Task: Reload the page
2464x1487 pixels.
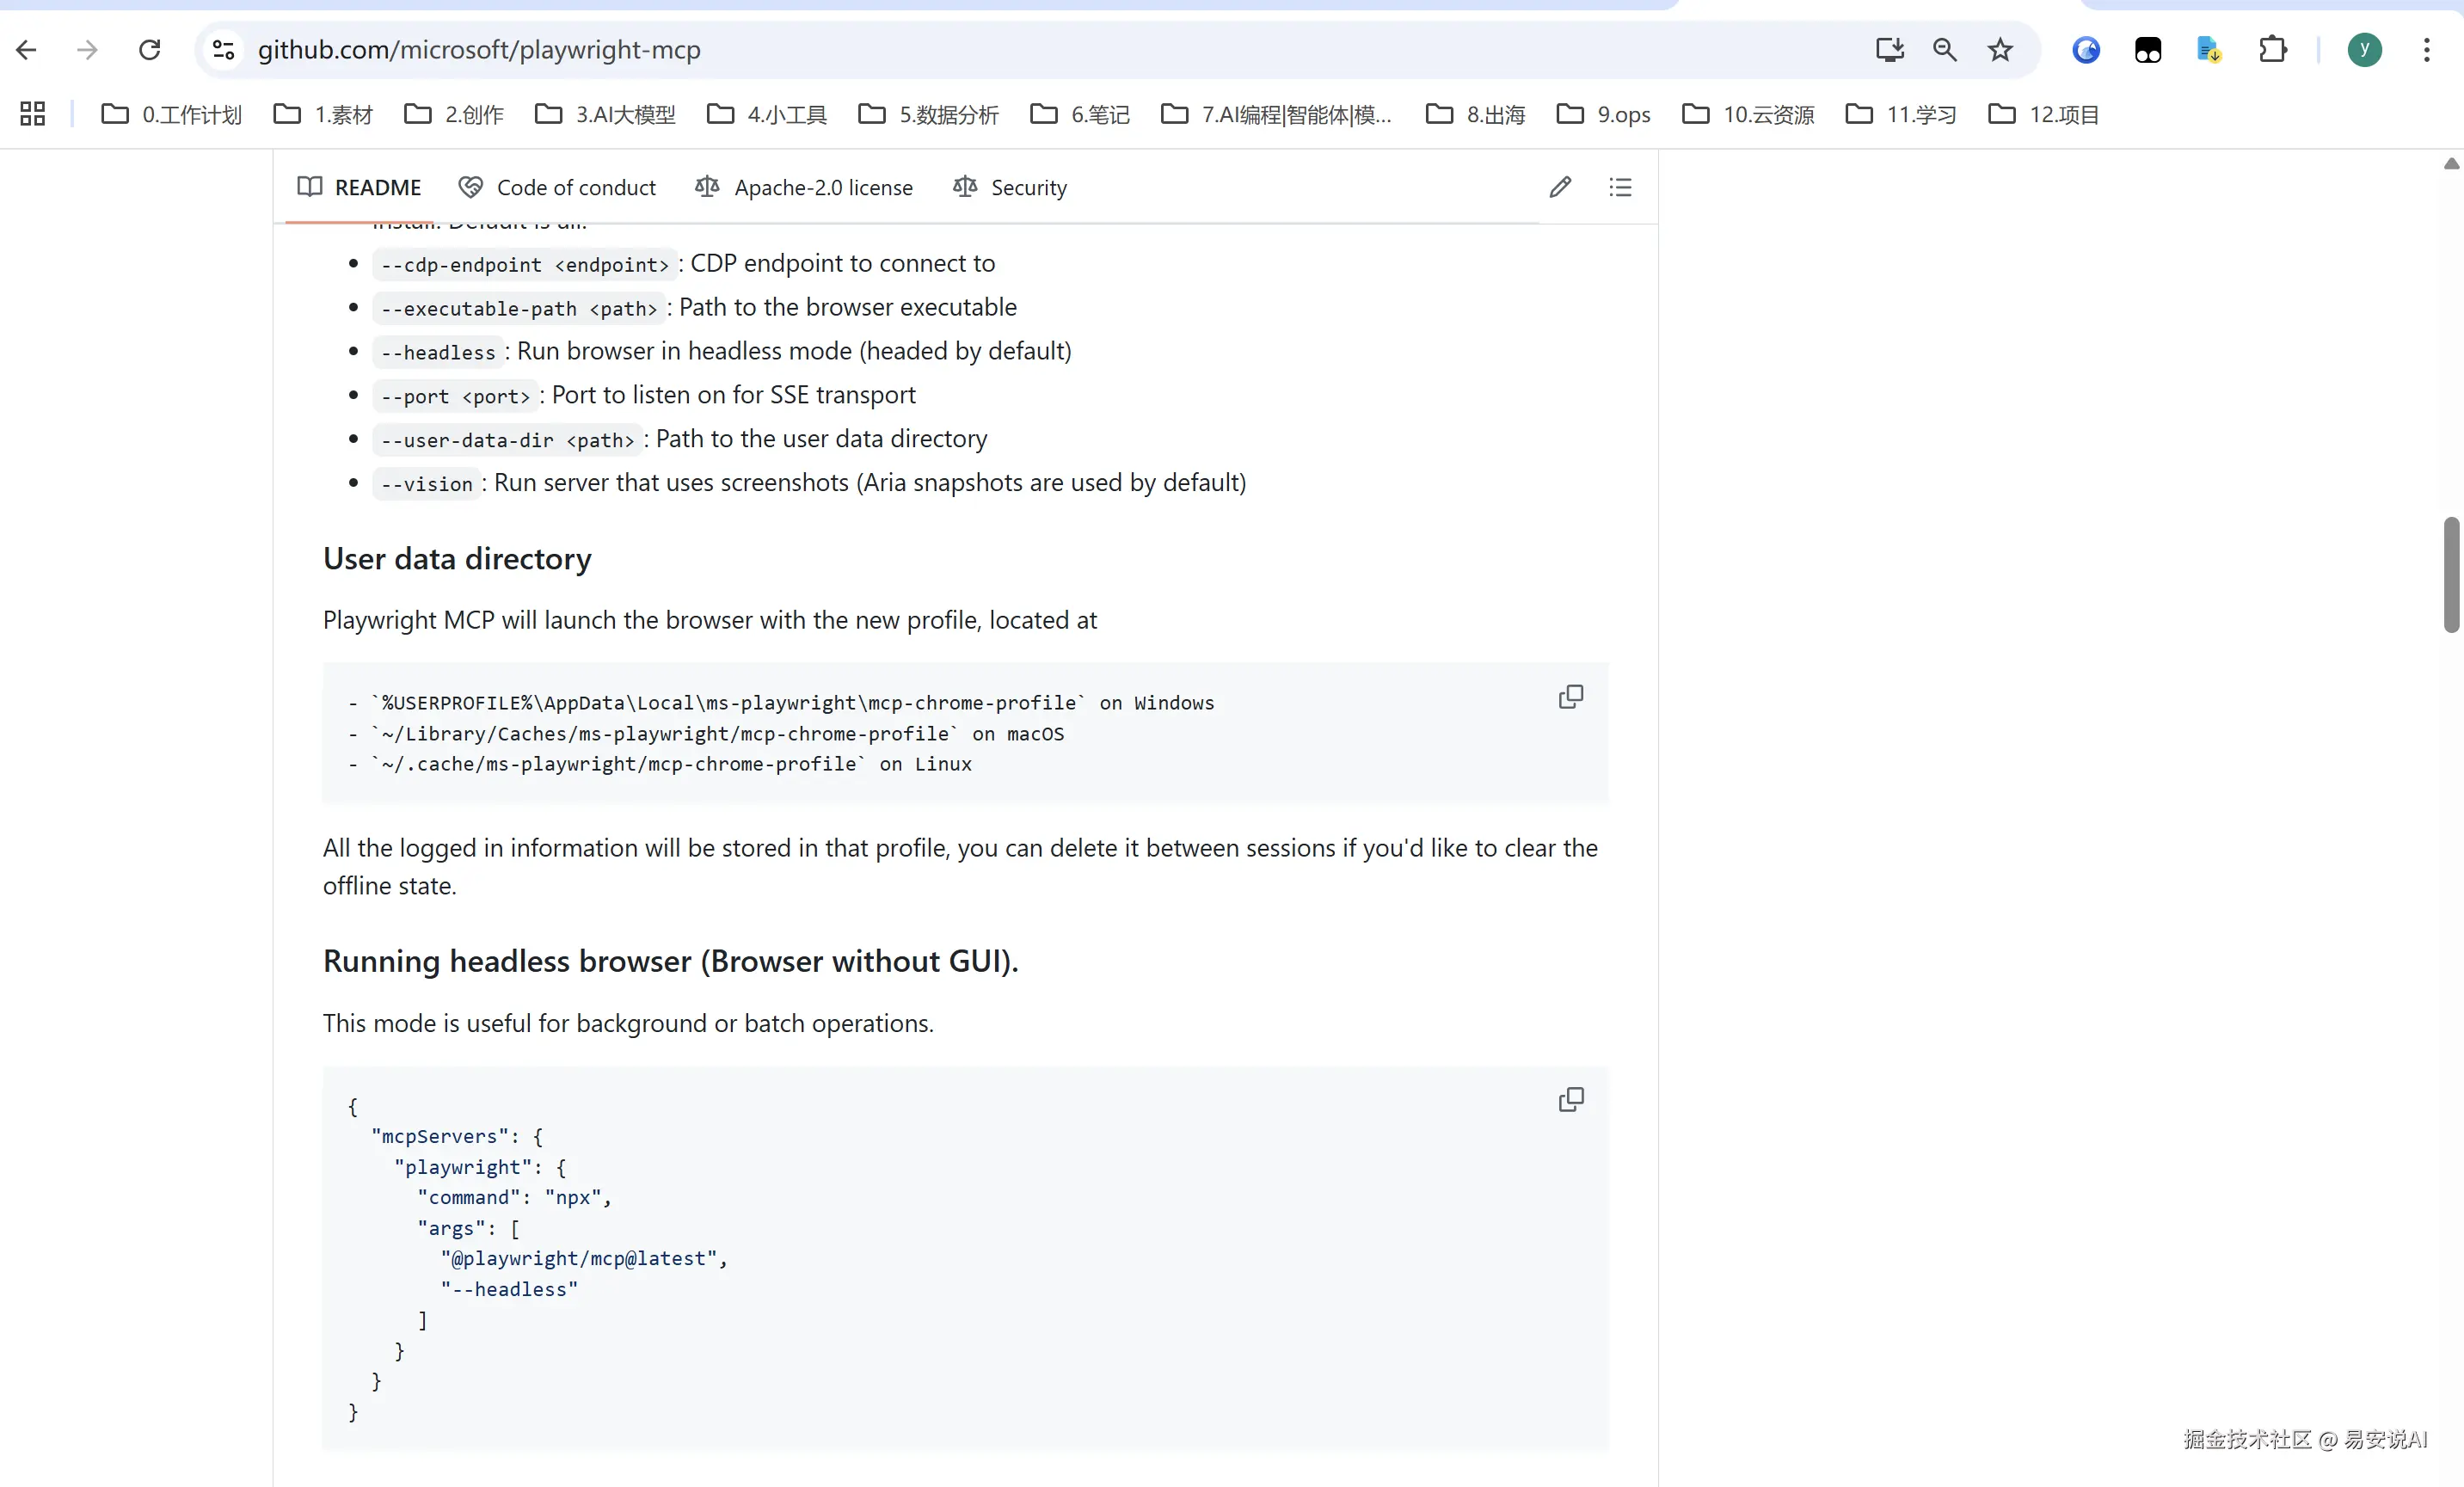Action: point(150,50)
